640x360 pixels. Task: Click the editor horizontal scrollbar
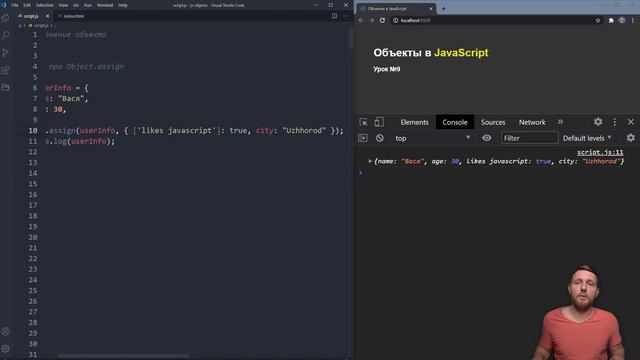[124, 356]
